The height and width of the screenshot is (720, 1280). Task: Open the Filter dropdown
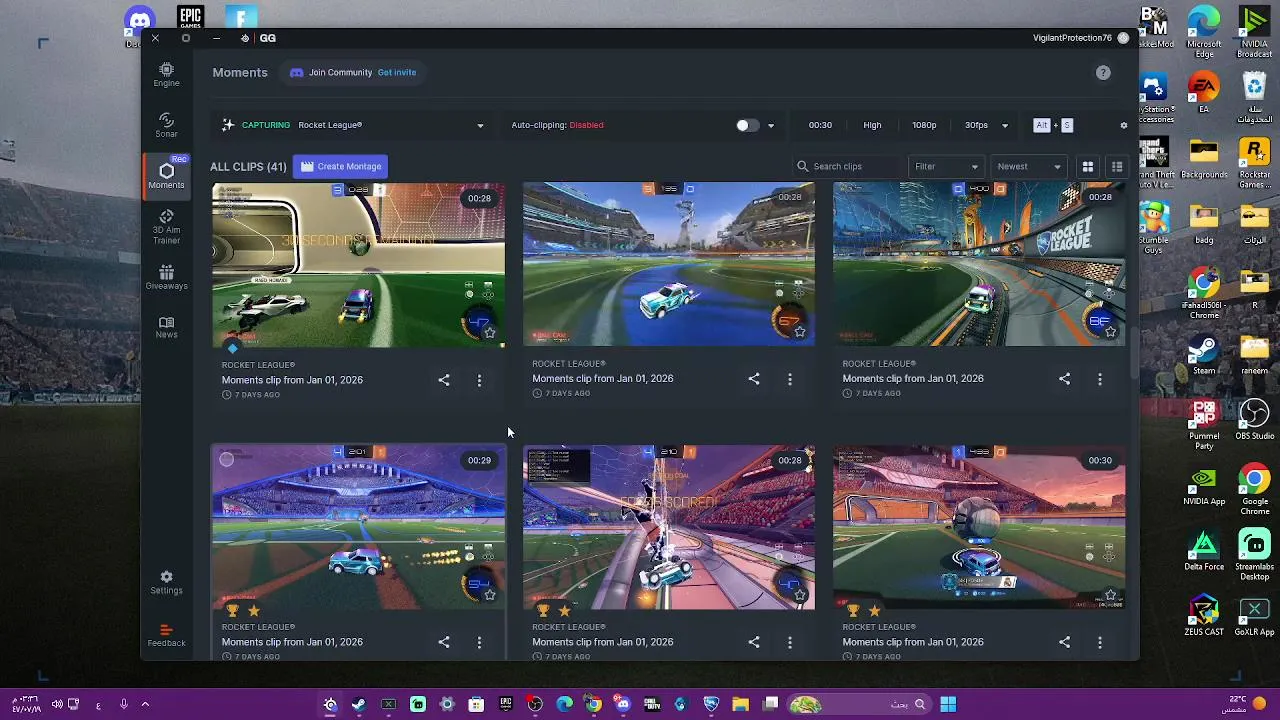(x=945, y=166)
